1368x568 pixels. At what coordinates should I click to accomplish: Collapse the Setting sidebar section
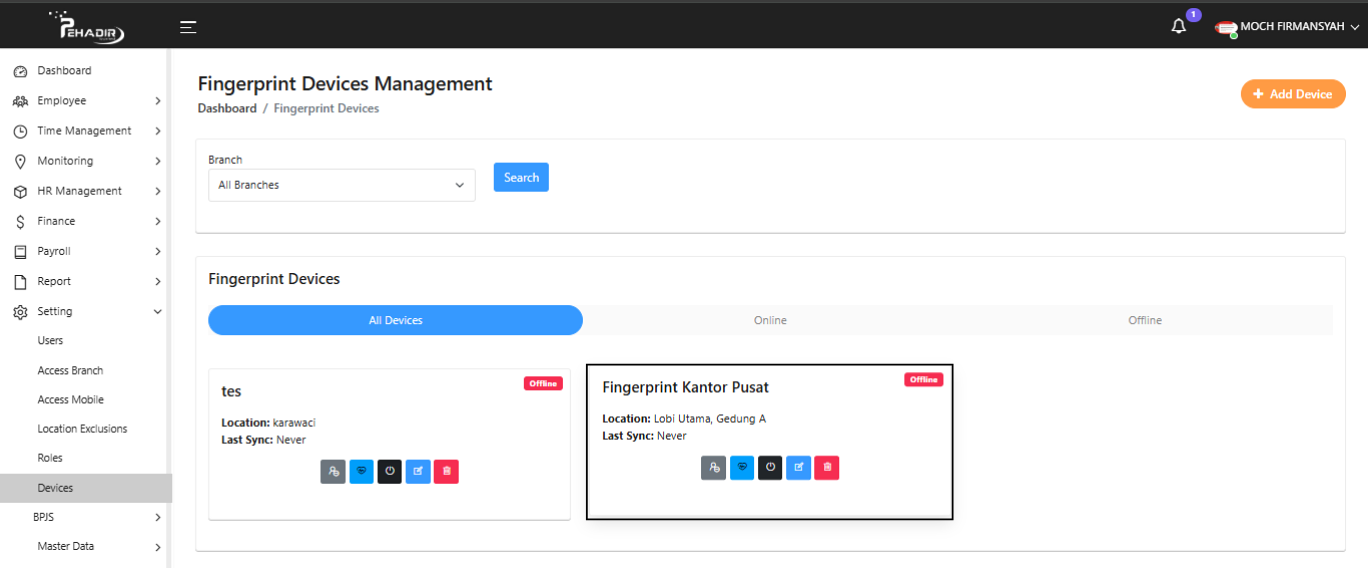coord(86,311)
